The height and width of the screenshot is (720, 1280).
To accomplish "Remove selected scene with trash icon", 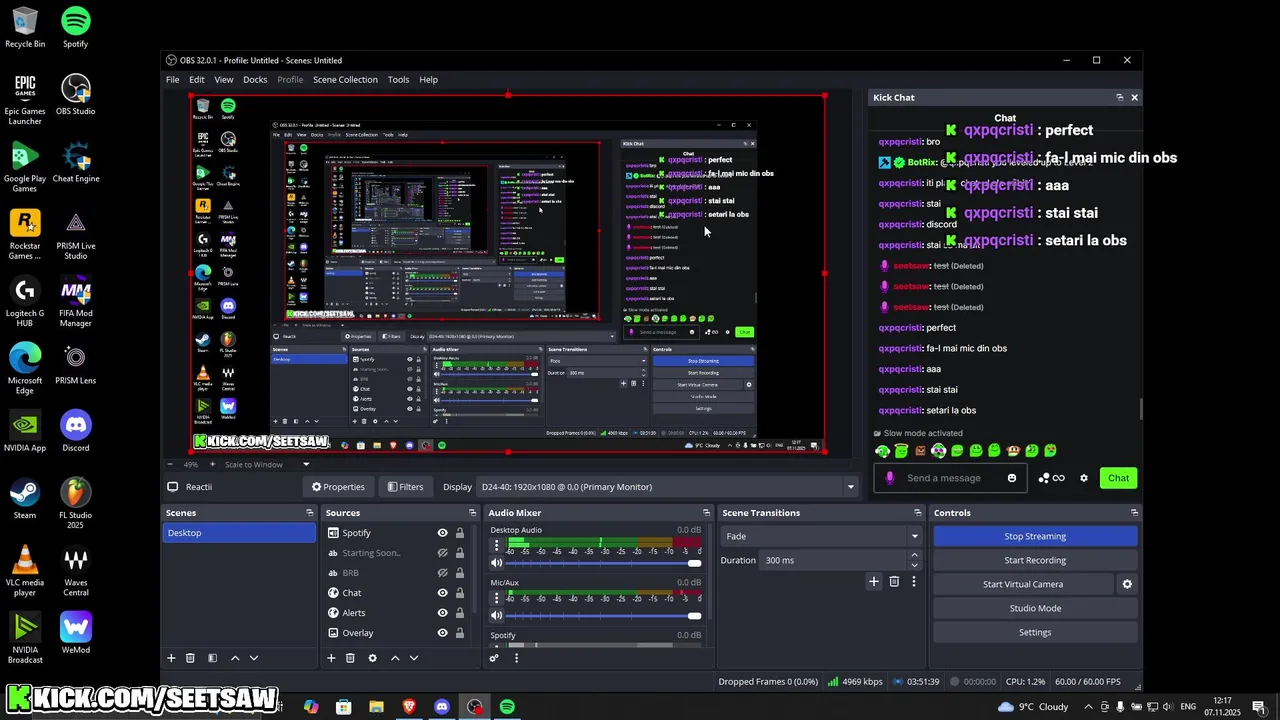I will coord(190,658).
